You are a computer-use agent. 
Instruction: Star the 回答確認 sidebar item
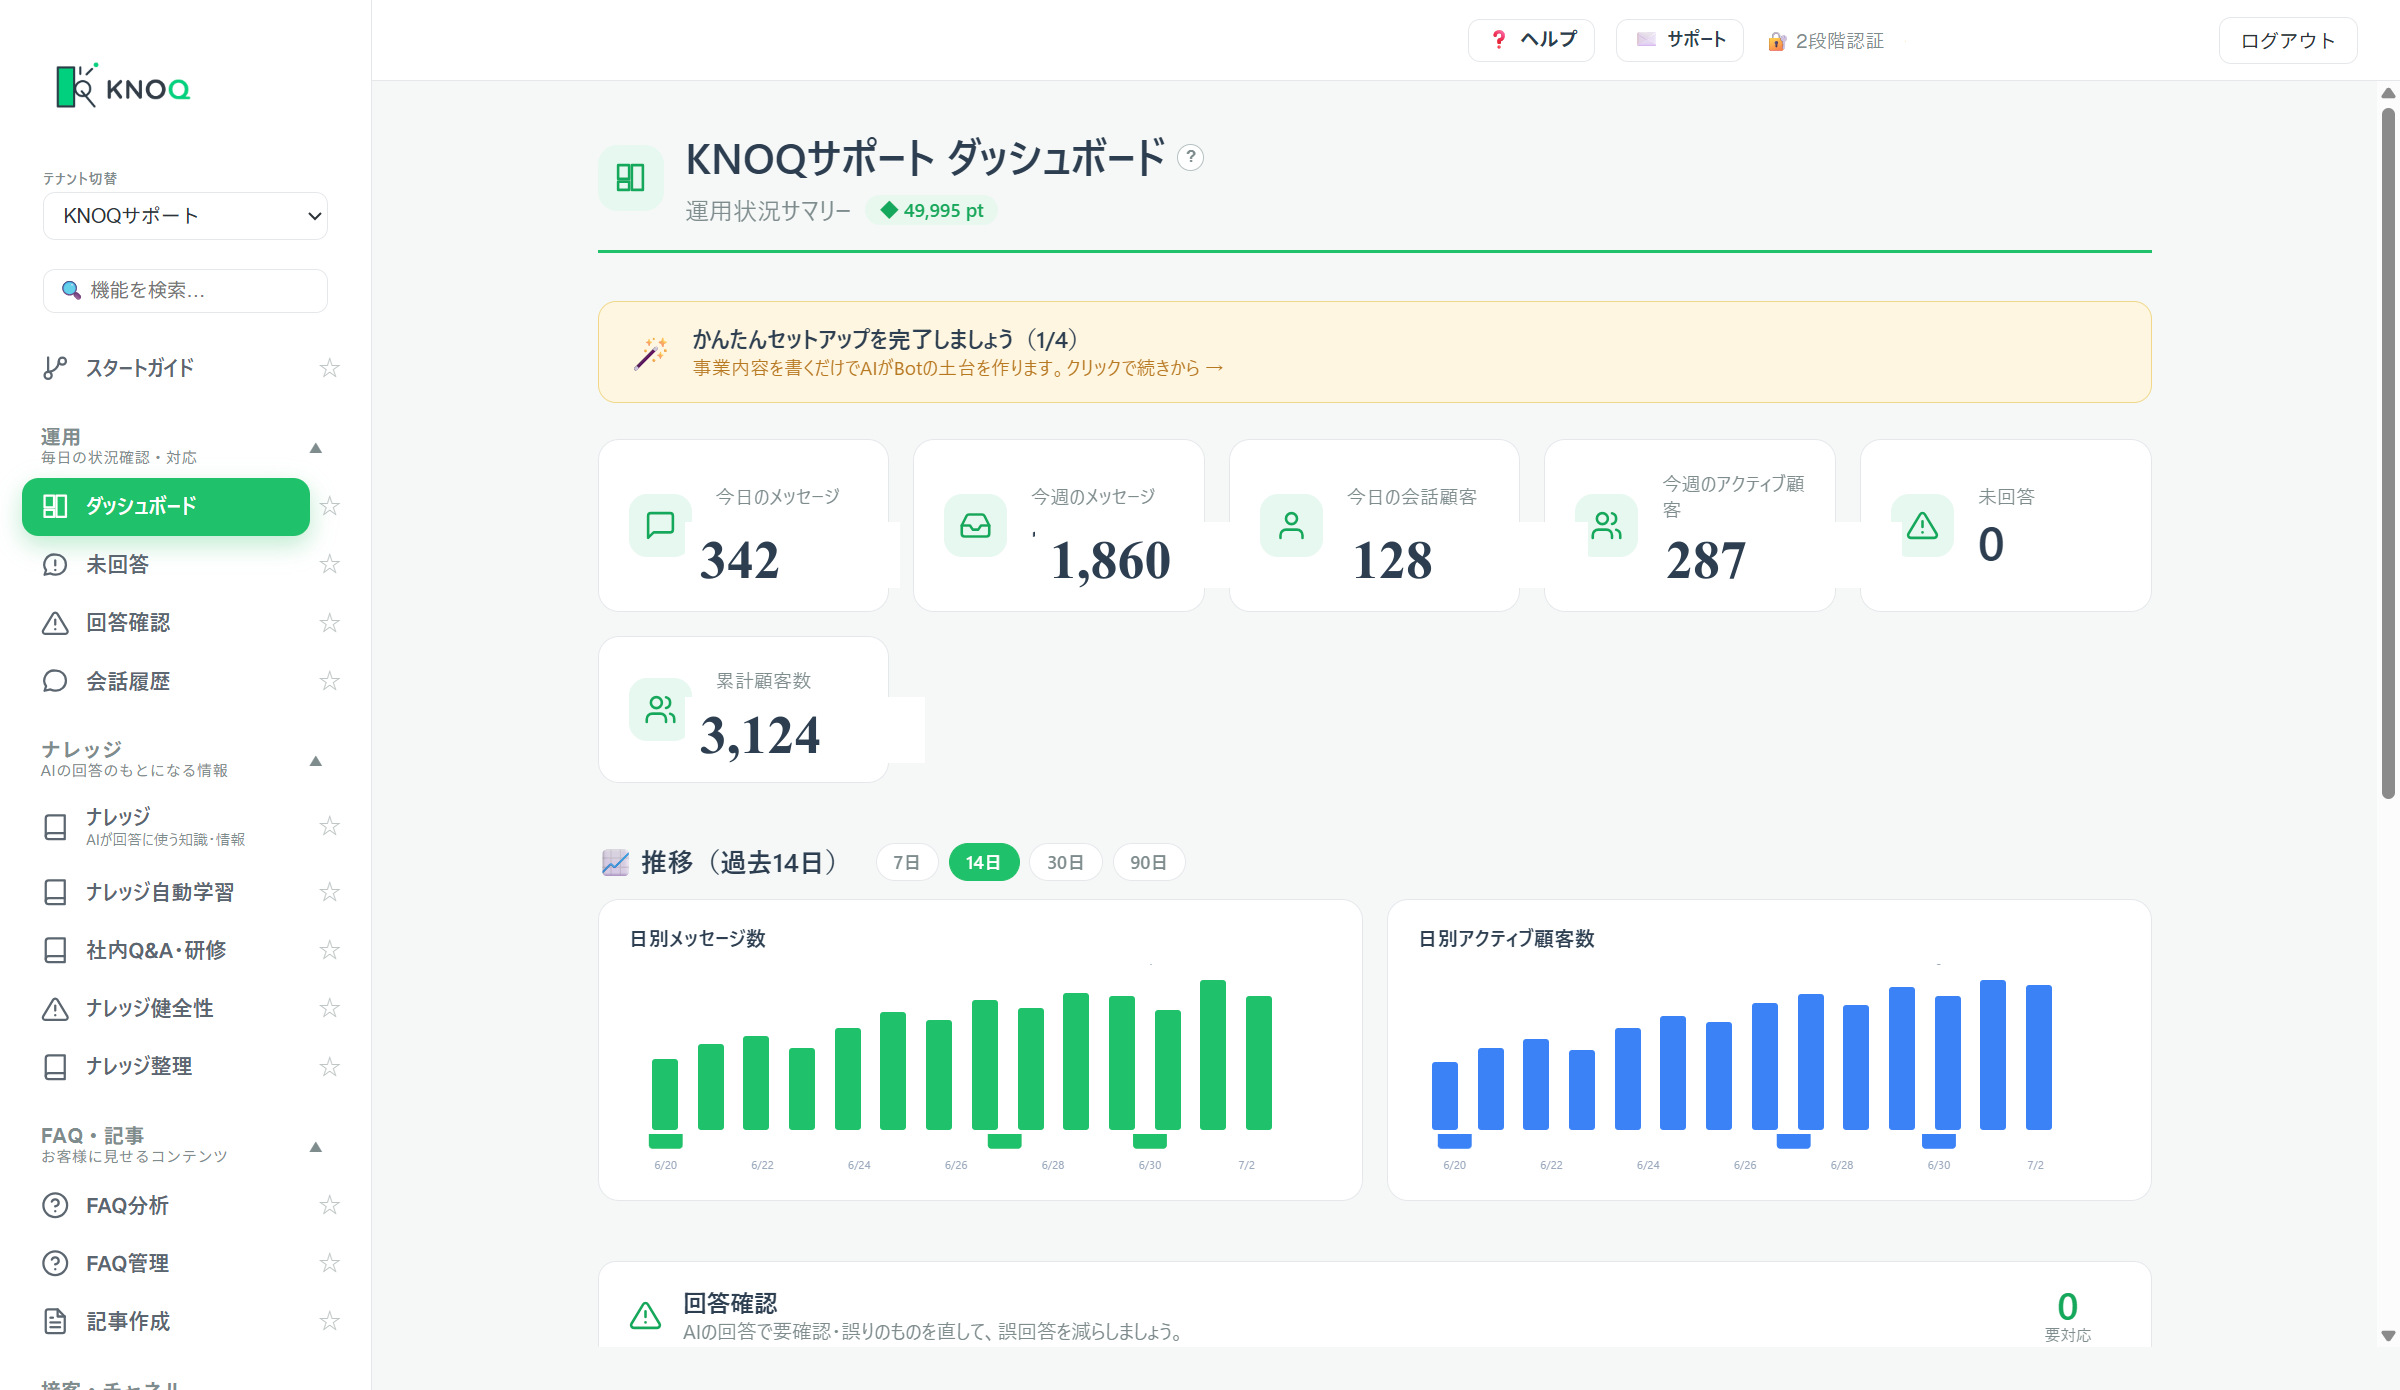[x=329, y=623]
